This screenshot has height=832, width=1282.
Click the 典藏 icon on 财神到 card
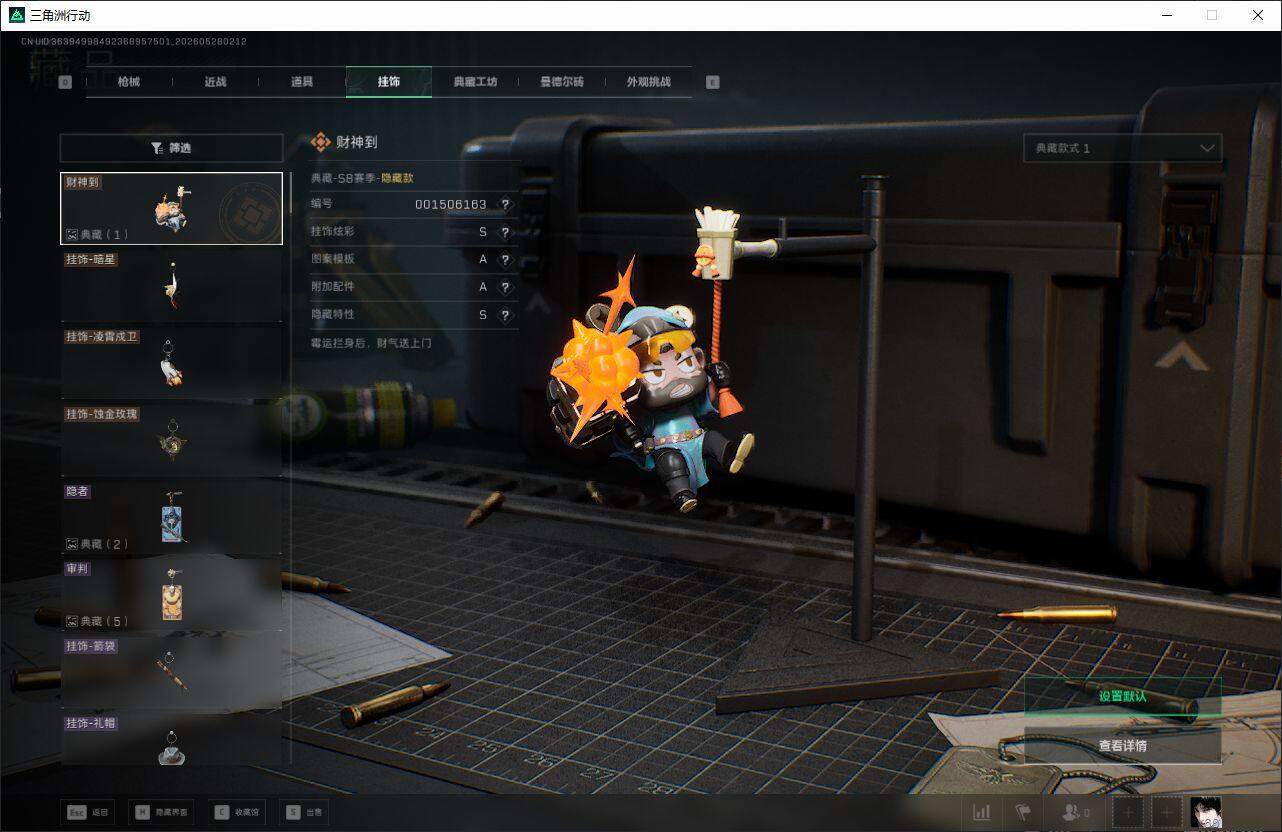72,235
